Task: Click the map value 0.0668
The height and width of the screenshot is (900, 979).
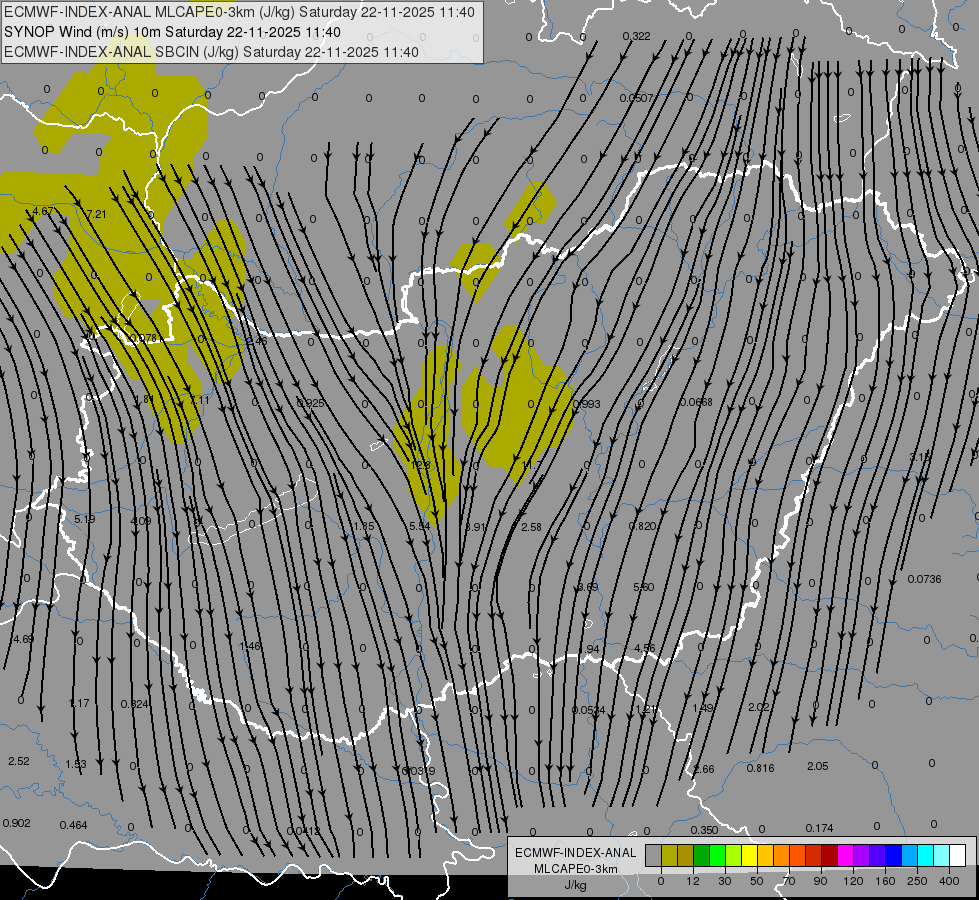Action: tap(696, 402)
